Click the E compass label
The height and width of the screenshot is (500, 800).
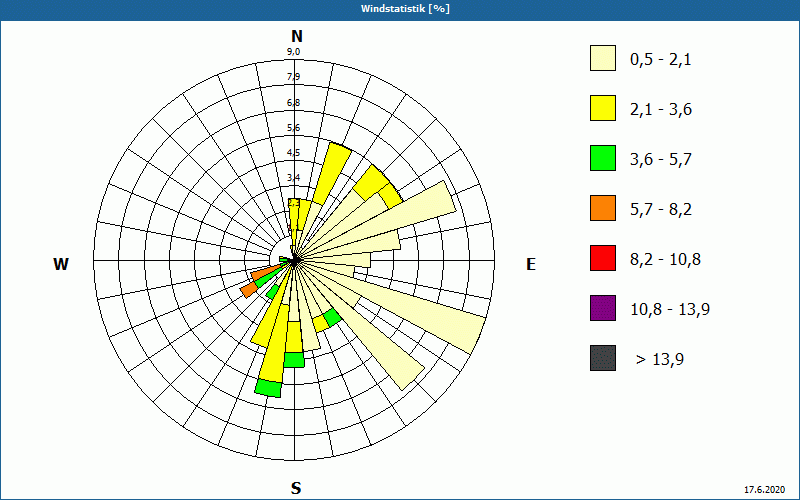coord(531,264)
